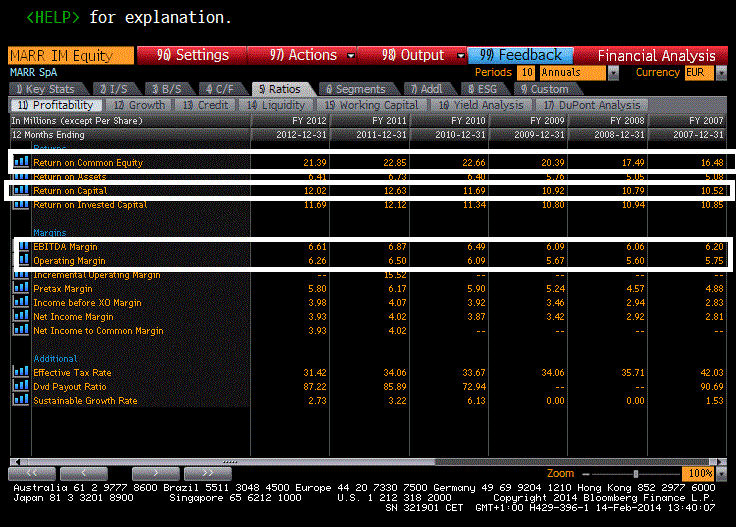
Task: Click the Additional section heading
Action: 55,359
